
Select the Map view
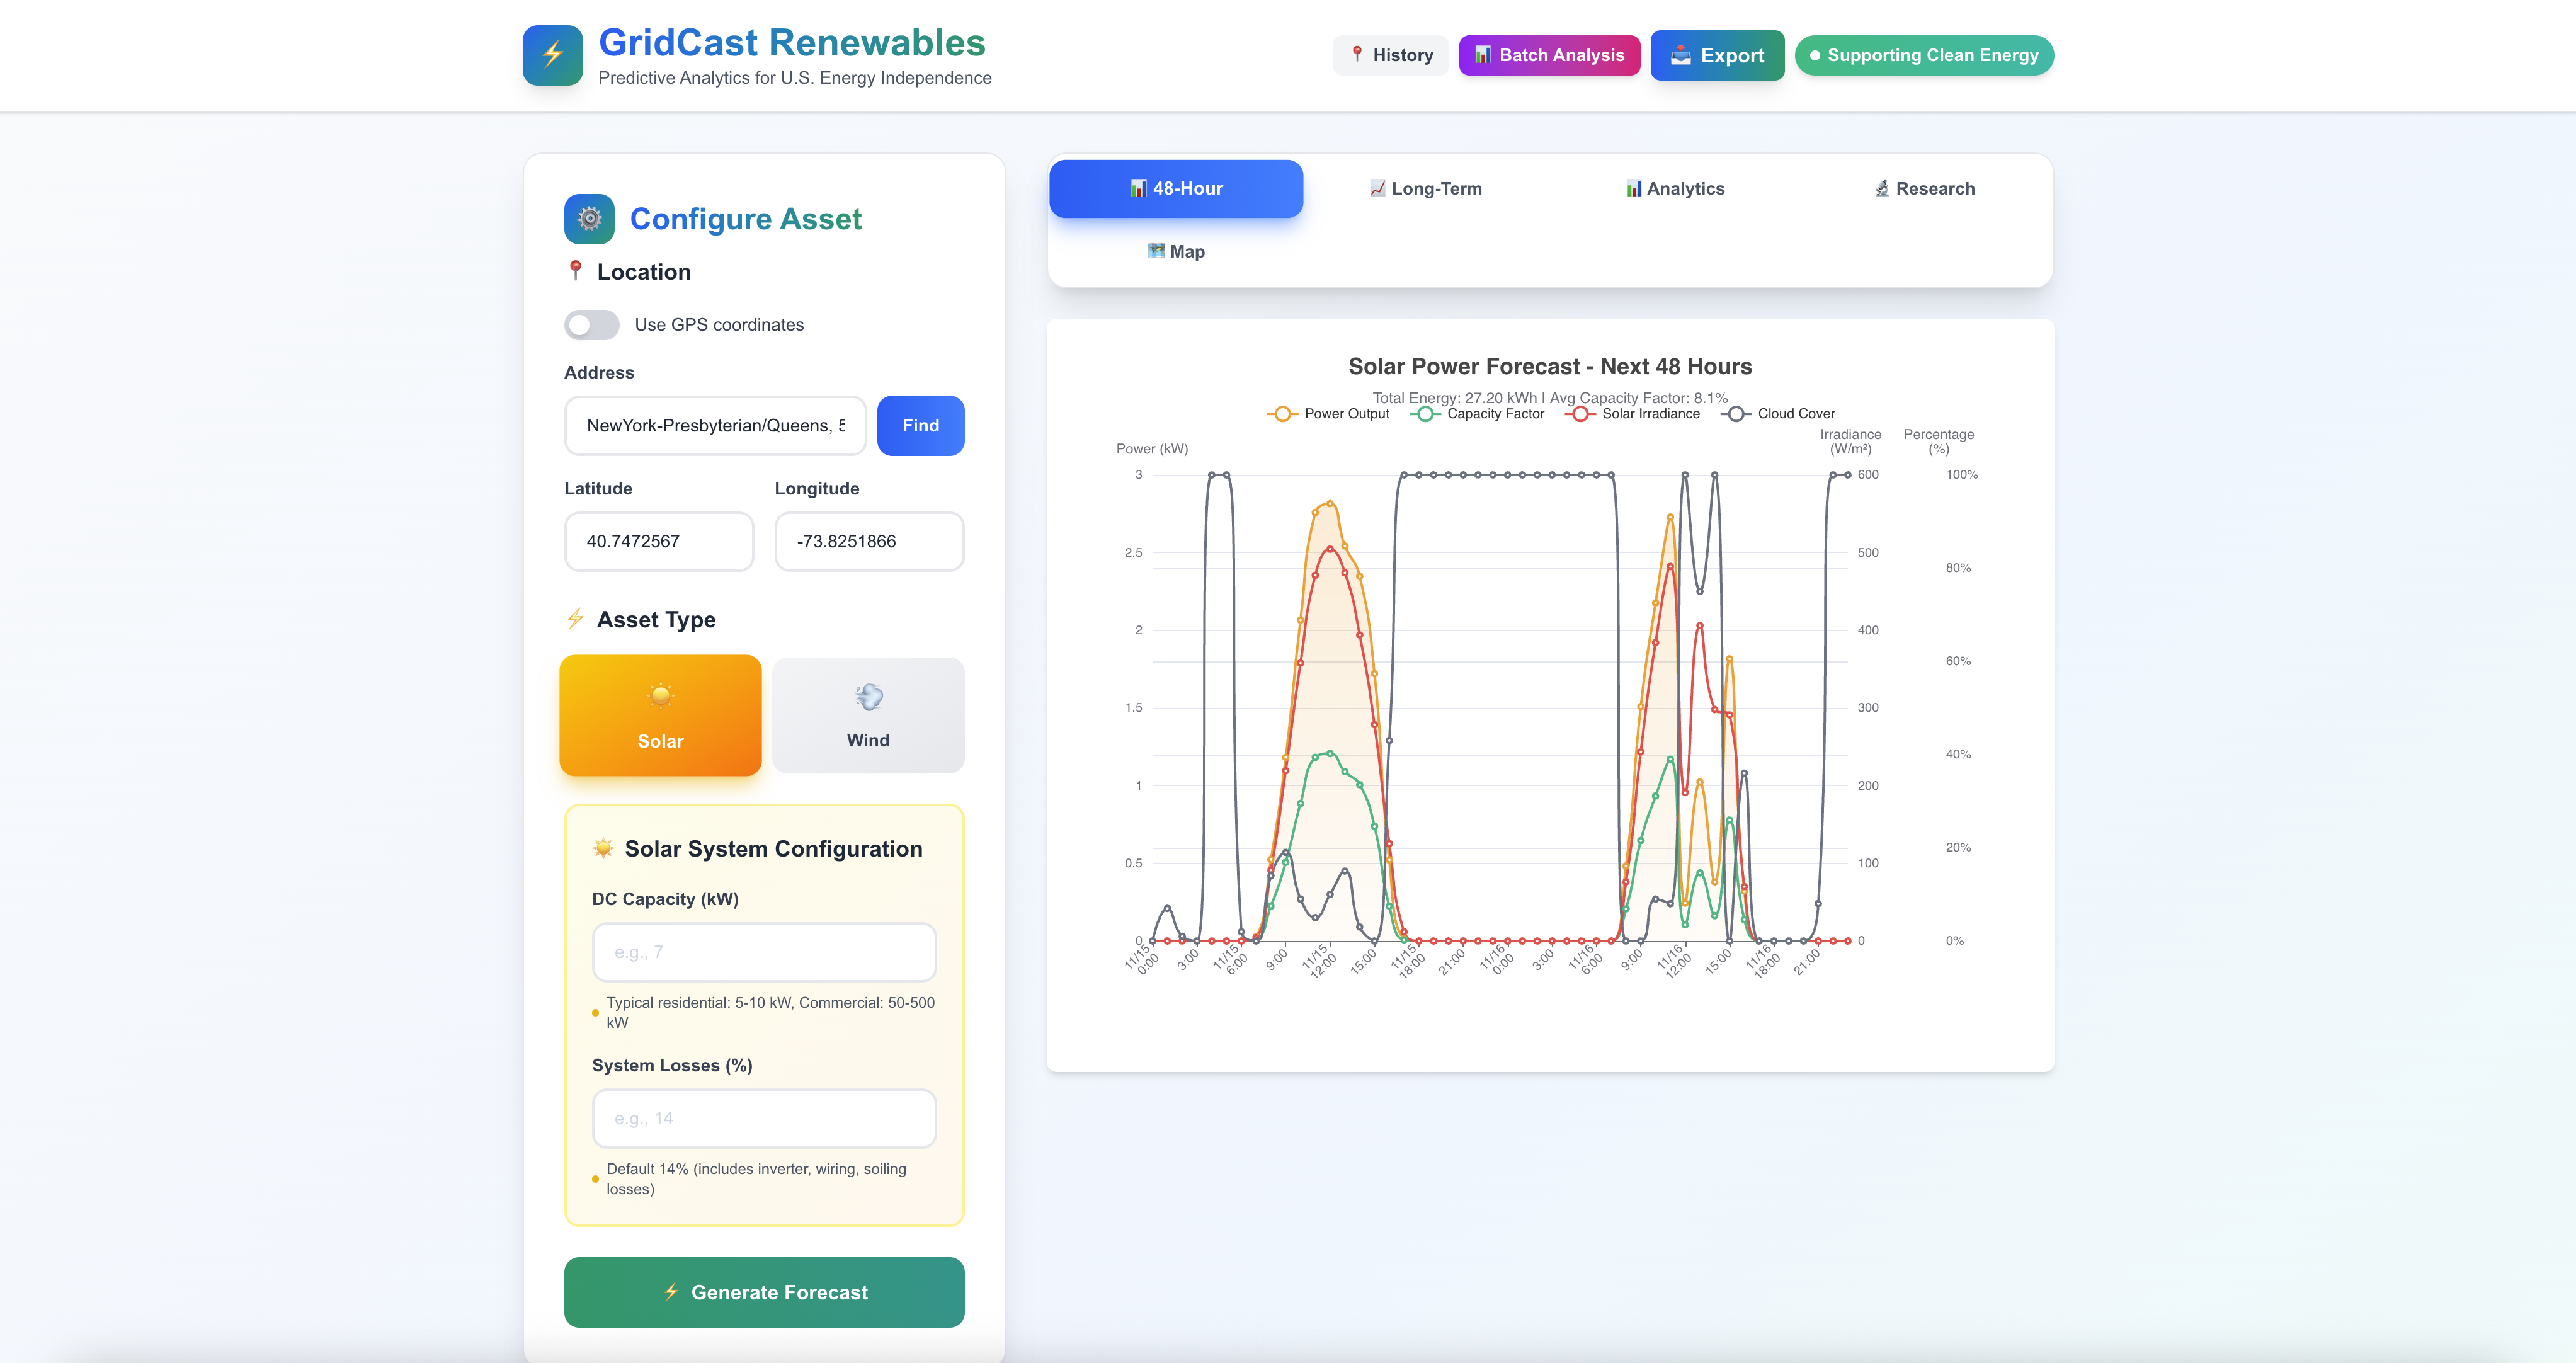click(x=1175, y=252)
